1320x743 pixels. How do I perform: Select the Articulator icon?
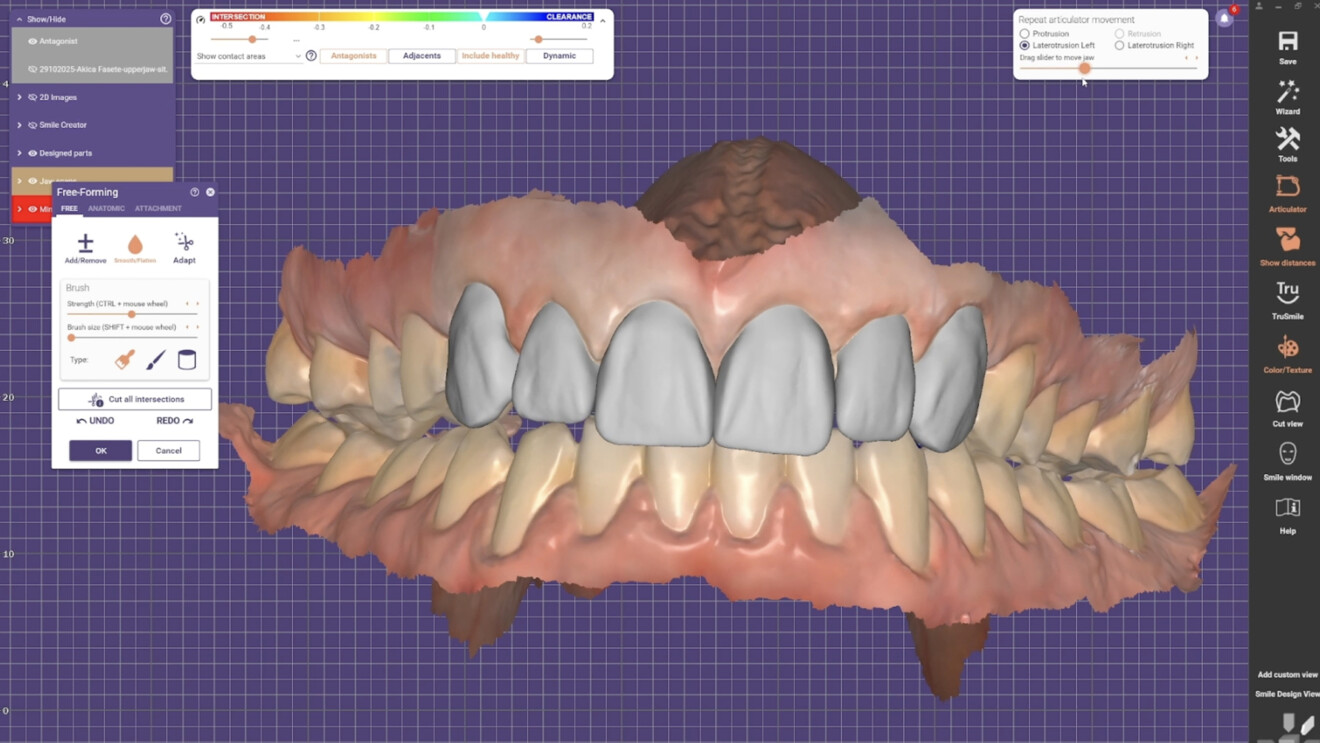click(1288, 187)
